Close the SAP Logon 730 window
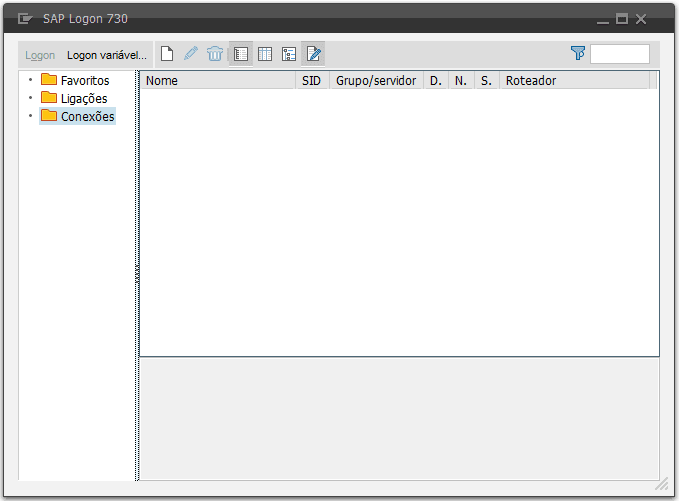 pyautogui.click(x=641, y=19)
